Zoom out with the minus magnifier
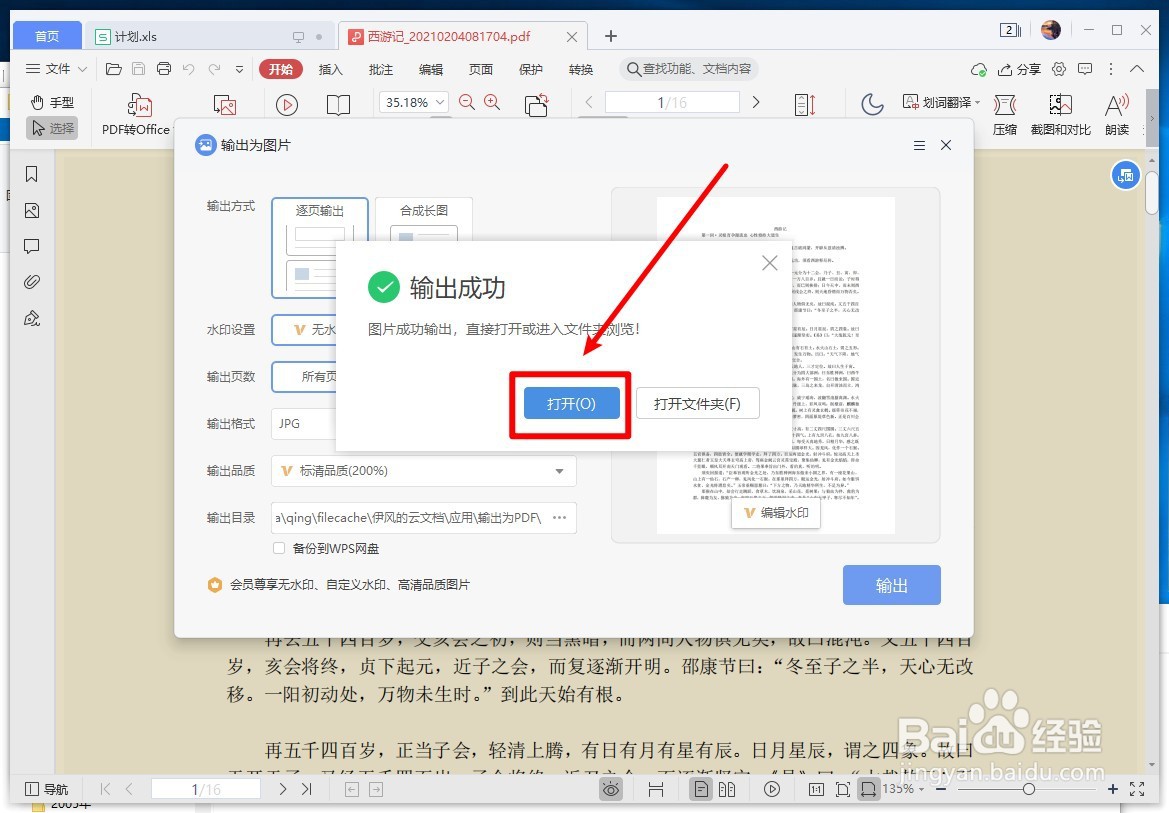The image size is (1169, 813). coord(467,102)
